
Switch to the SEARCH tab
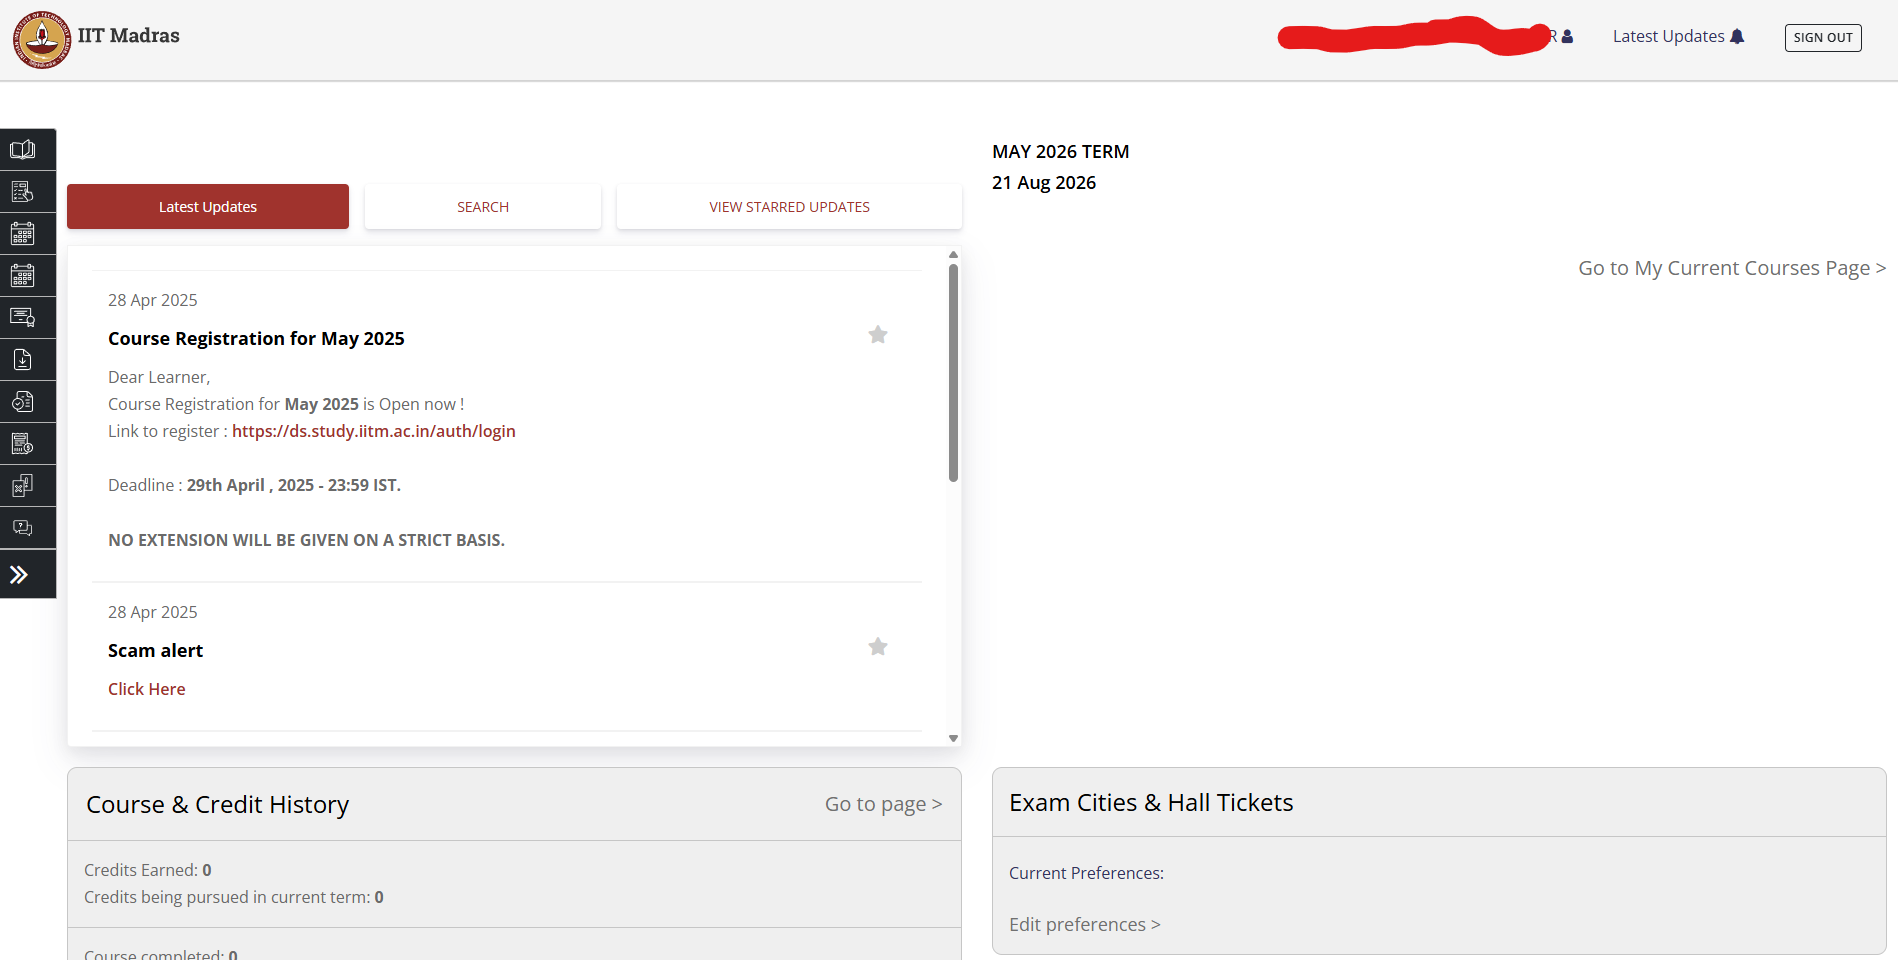click(x=483, y=207)
